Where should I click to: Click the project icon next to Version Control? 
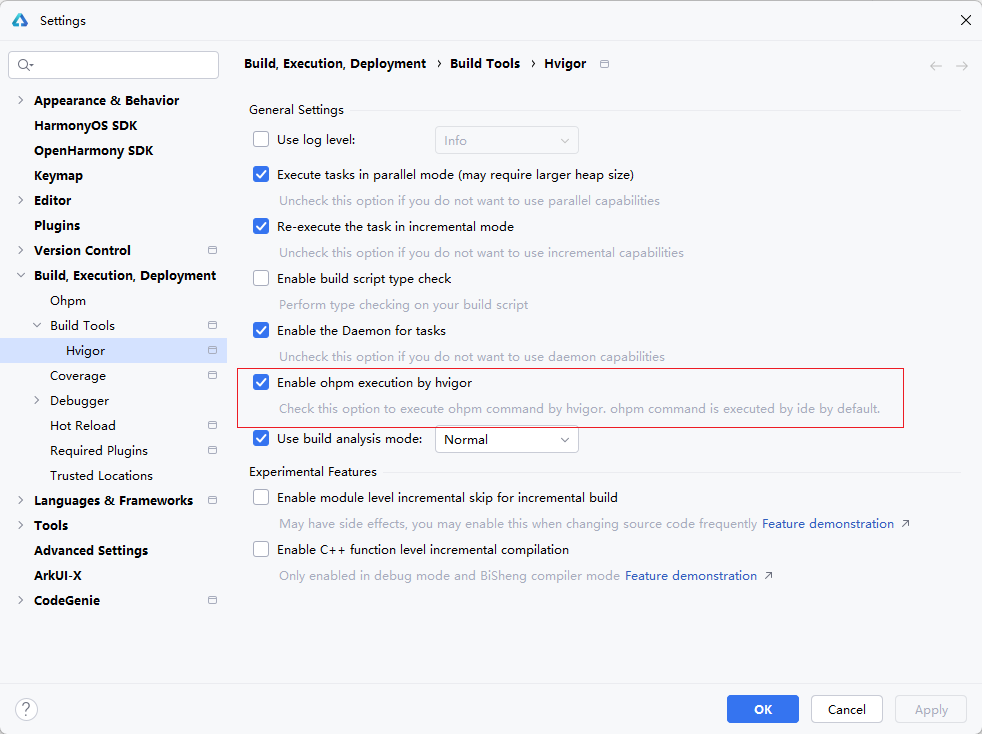click(212, 251)
